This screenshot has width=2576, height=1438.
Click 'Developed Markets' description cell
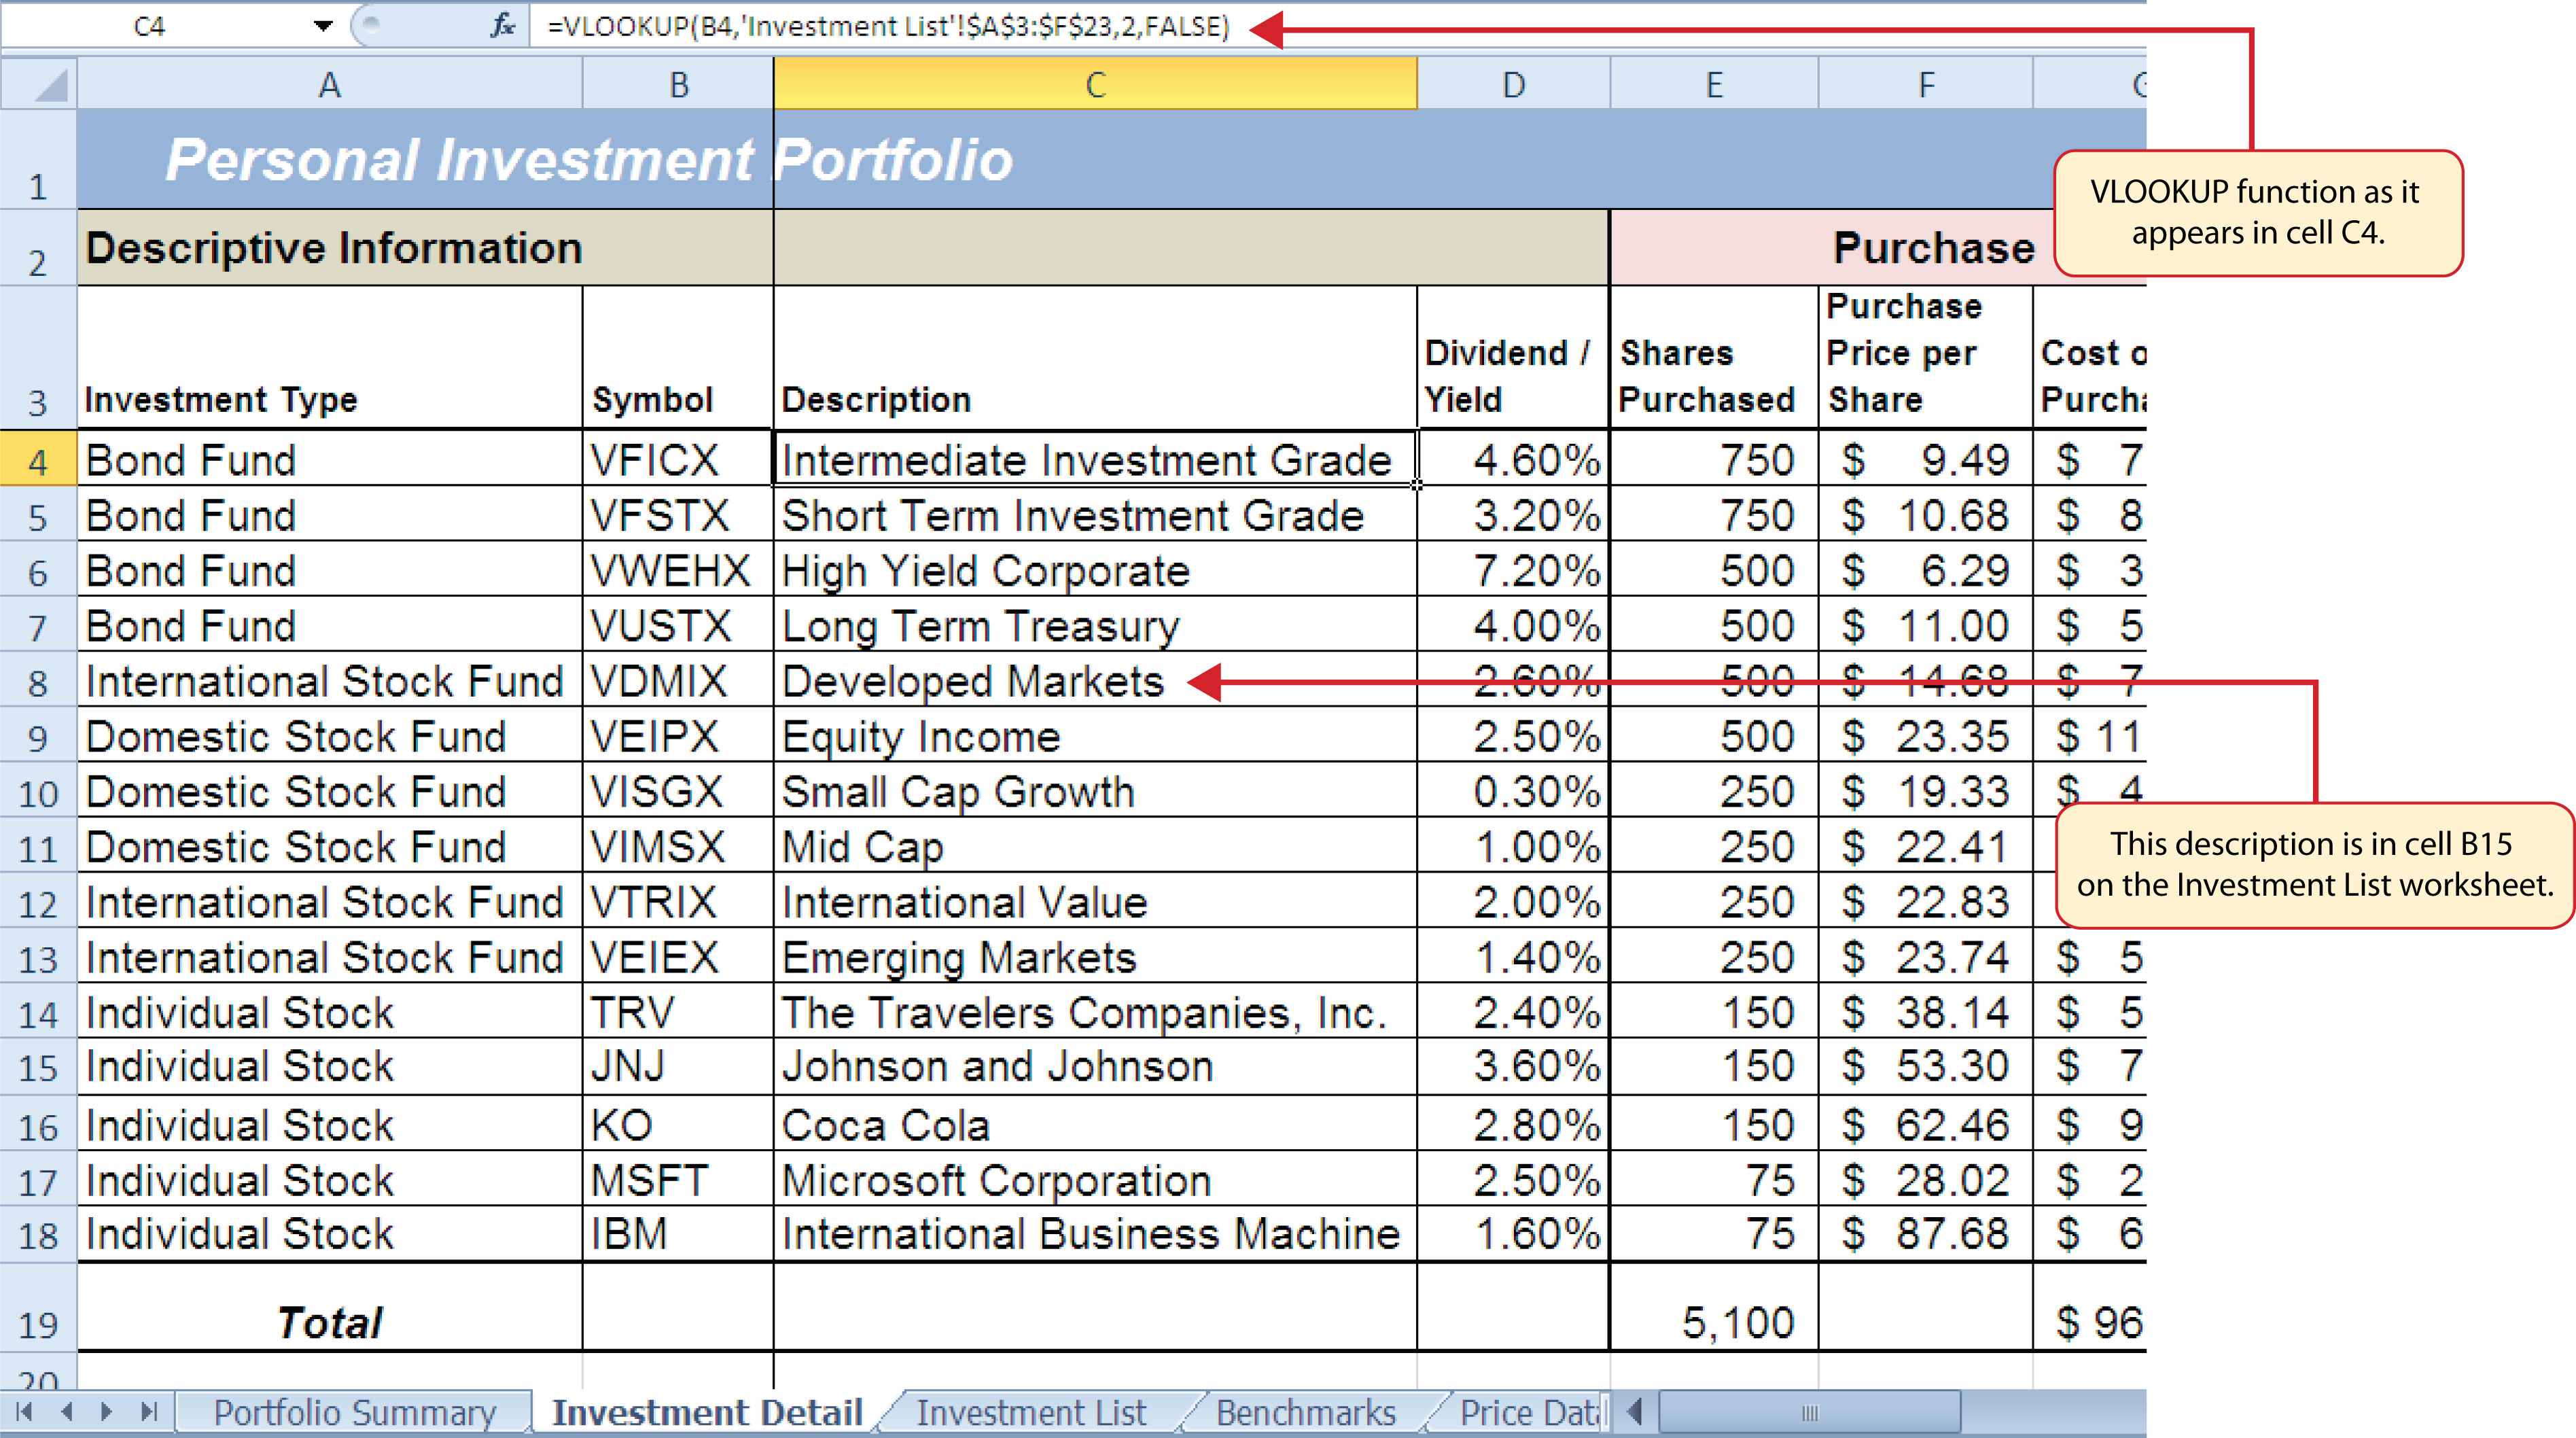1095,681
